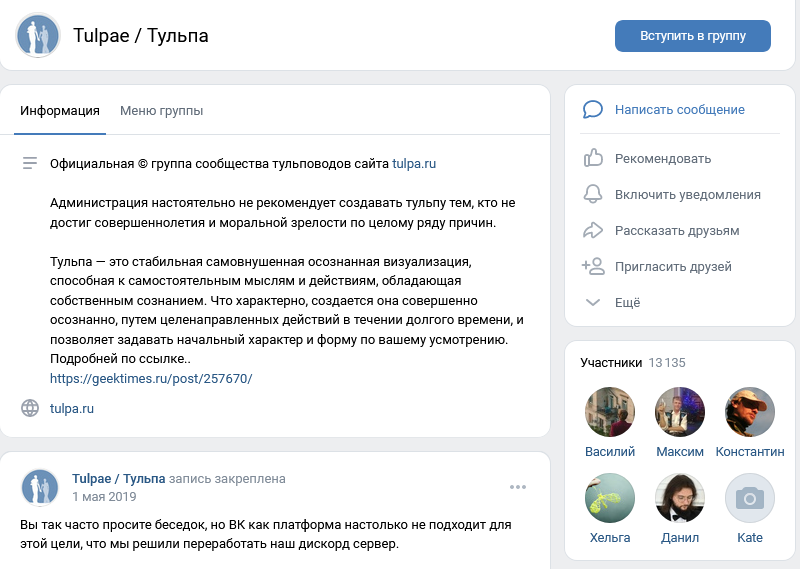
Task: Click the globe icon beside tulpa.ru
Action: (30, 408)
